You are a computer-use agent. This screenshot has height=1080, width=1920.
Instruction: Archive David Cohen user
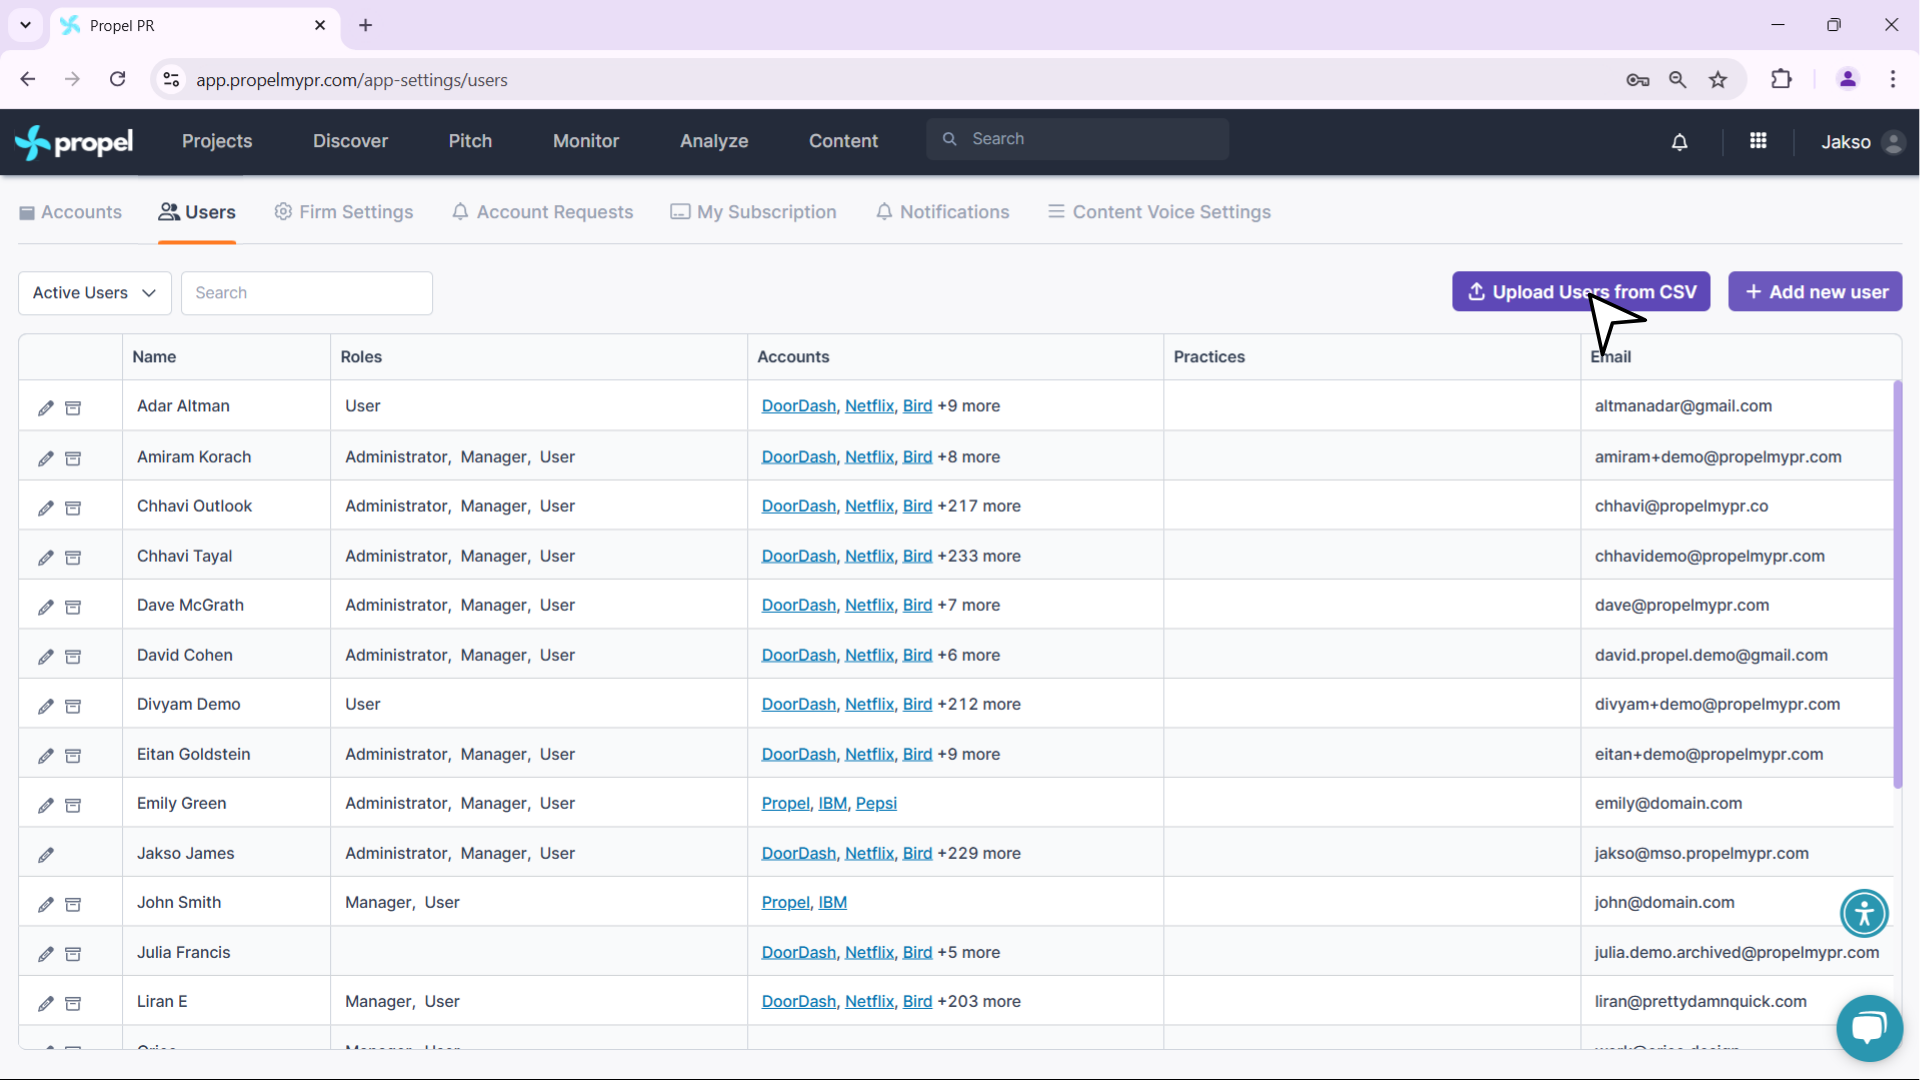pos(73,657)
